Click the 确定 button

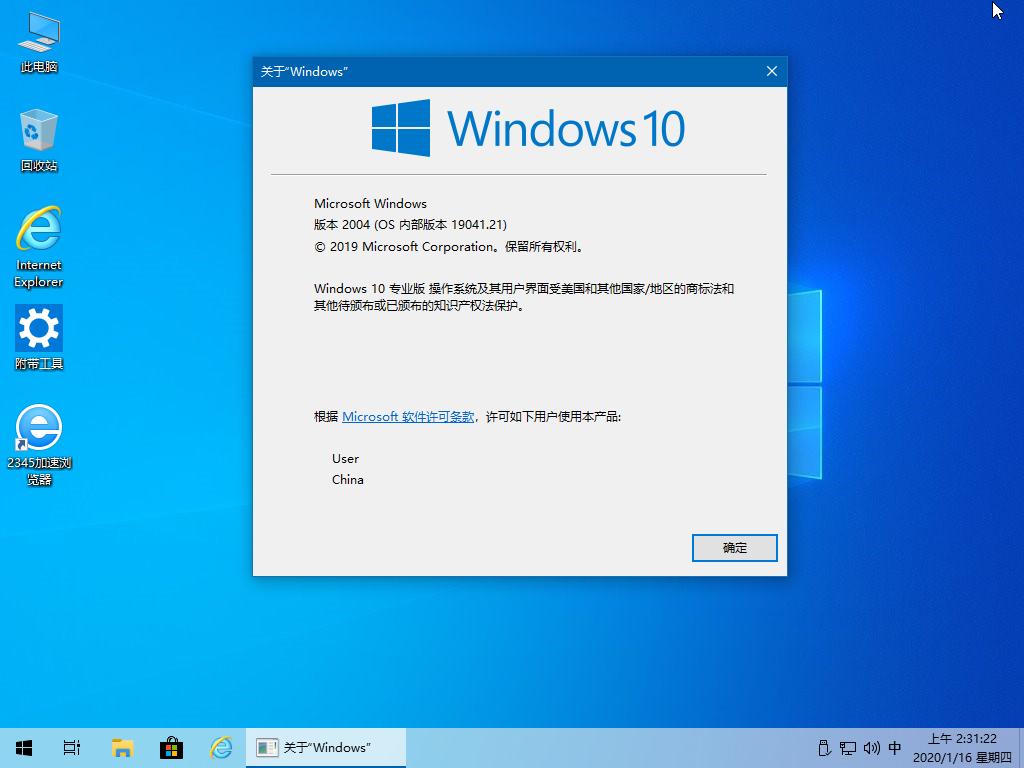735,548
